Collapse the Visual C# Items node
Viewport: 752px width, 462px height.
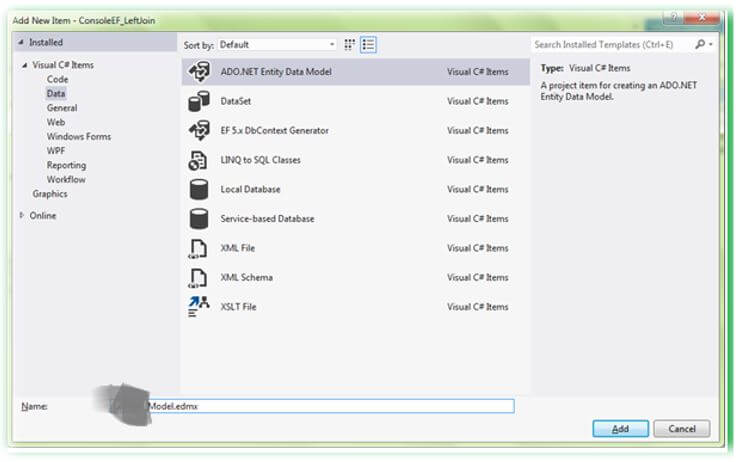click(x=24, y=65)
